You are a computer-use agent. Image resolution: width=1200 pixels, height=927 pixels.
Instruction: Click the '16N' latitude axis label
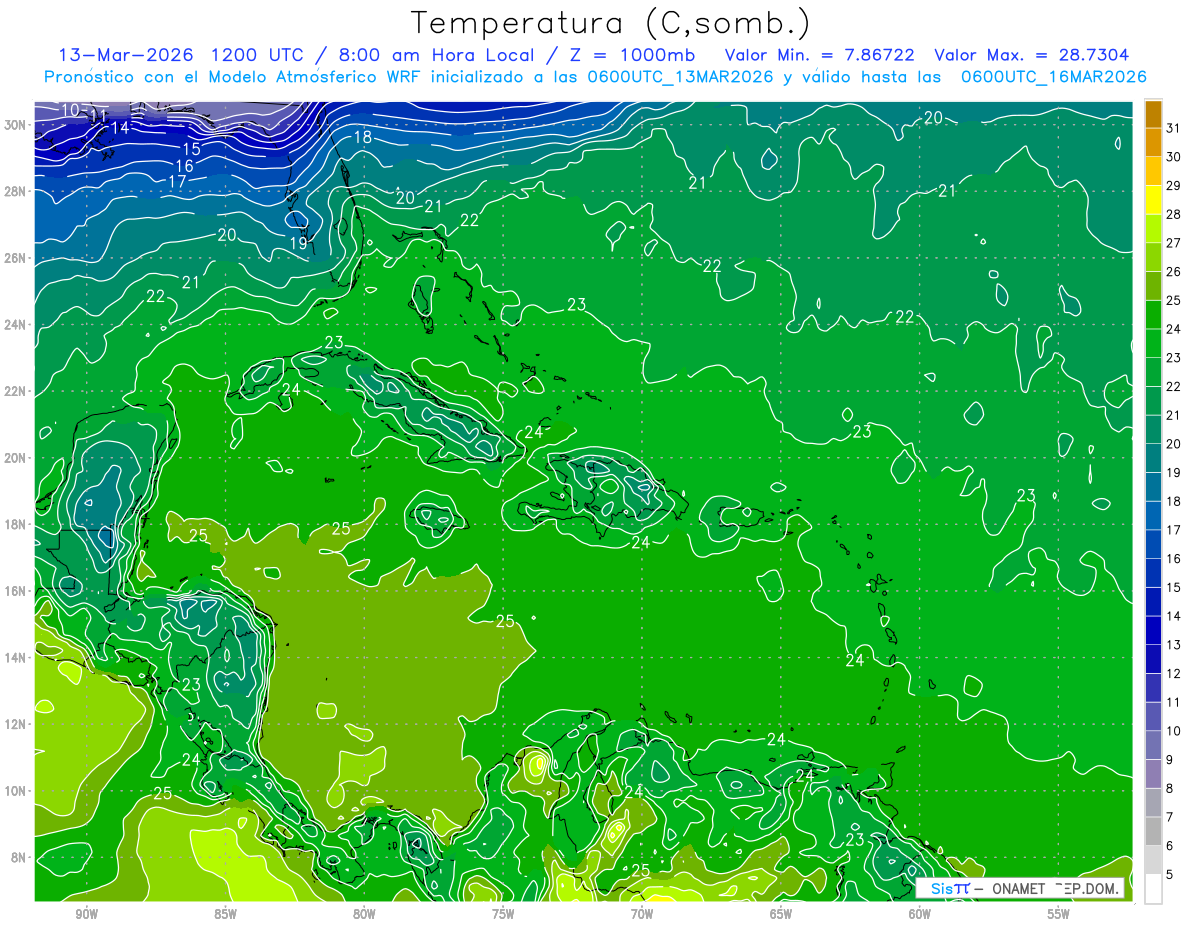click(16, 591)
